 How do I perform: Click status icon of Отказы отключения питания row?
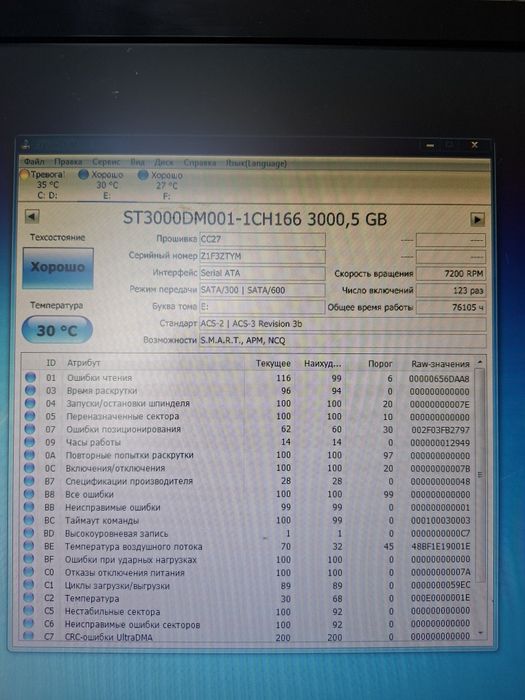click(x=29, y=571)
